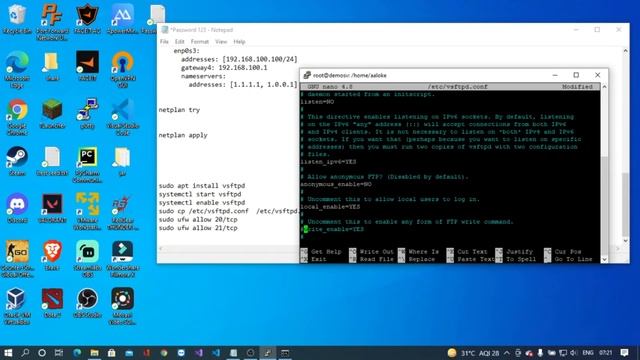Viewport: 640px width, 360px height.
Task: Open Microsoft Store from the taskbar
Action: click(111, 353)
